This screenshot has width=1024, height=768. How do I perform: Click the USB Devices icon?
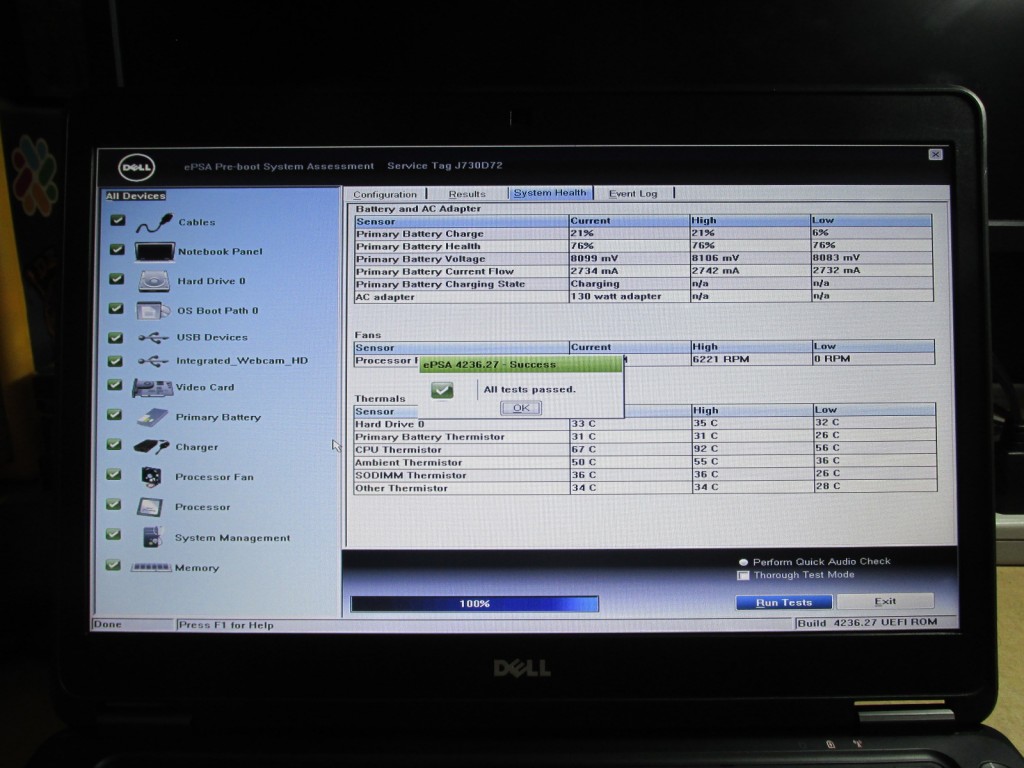pyautogui.click(x=153, y=338)
